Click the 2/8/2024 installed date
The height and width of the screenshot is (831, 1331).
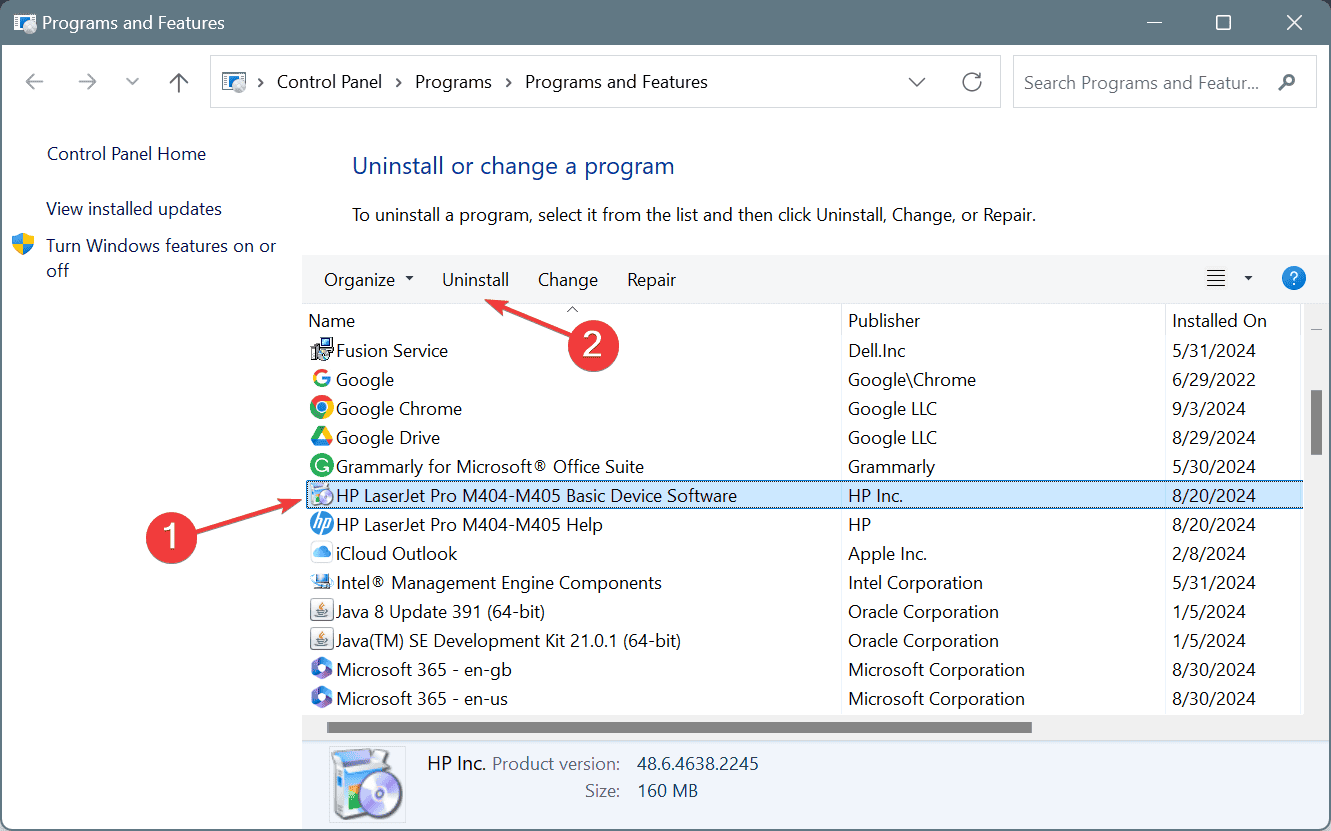pos(1209,554)
